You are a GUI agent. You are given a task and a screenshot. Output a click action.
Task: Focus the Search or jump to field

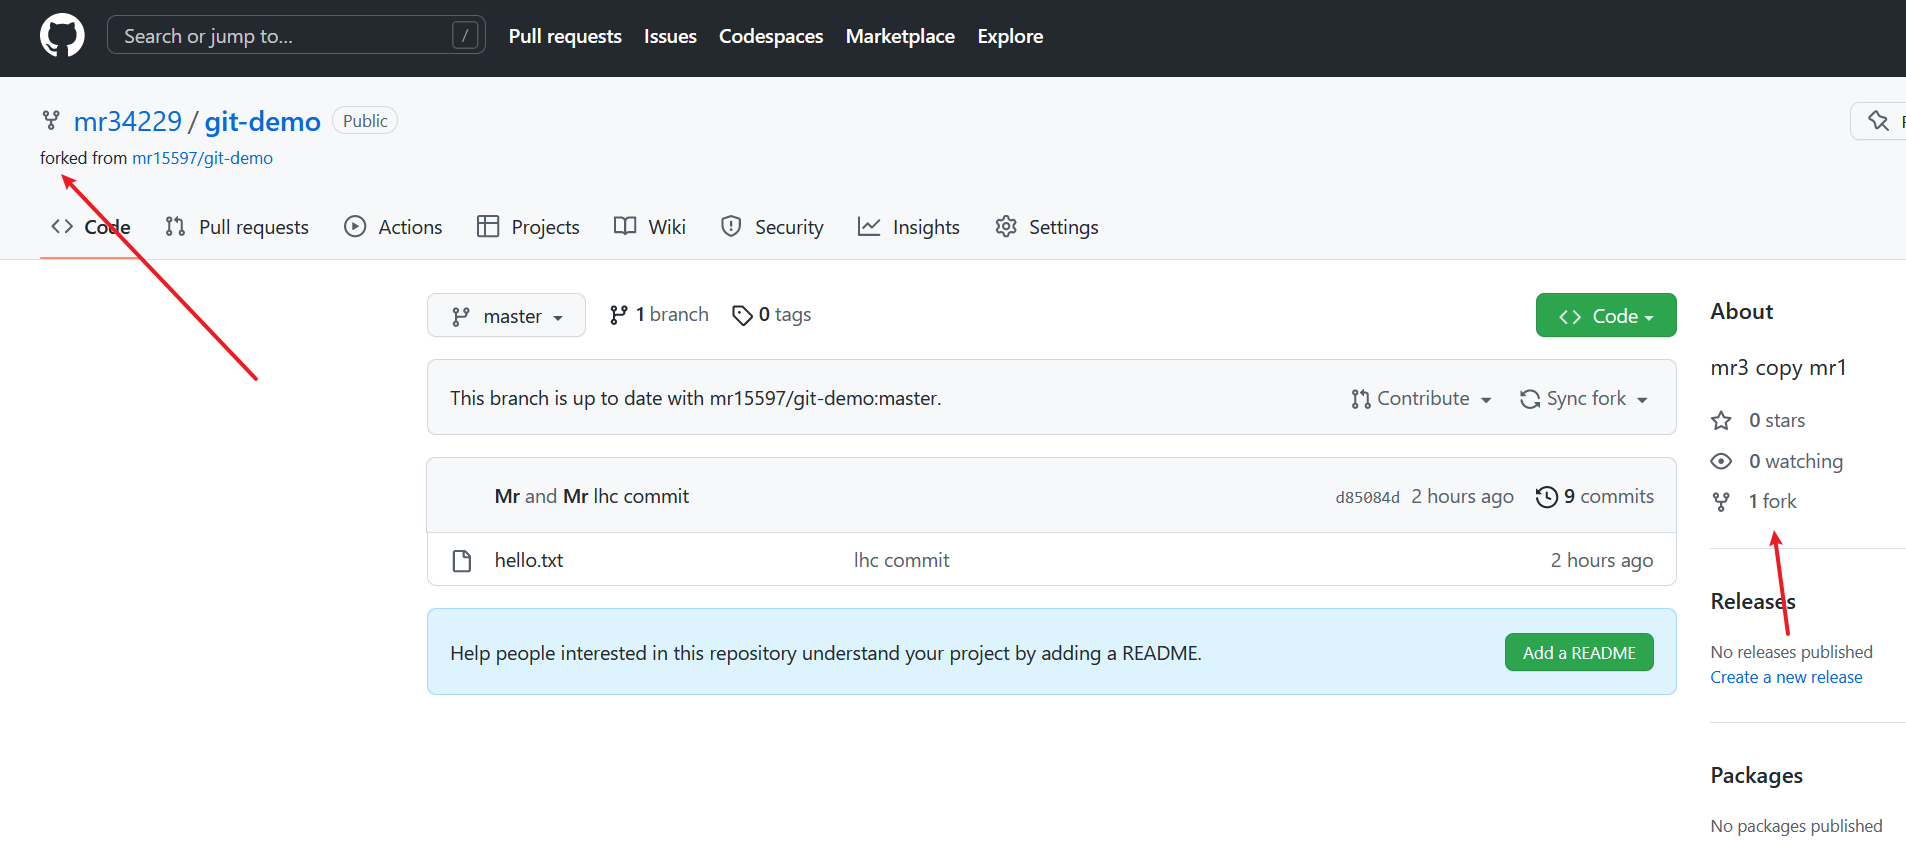pos(296,35)
